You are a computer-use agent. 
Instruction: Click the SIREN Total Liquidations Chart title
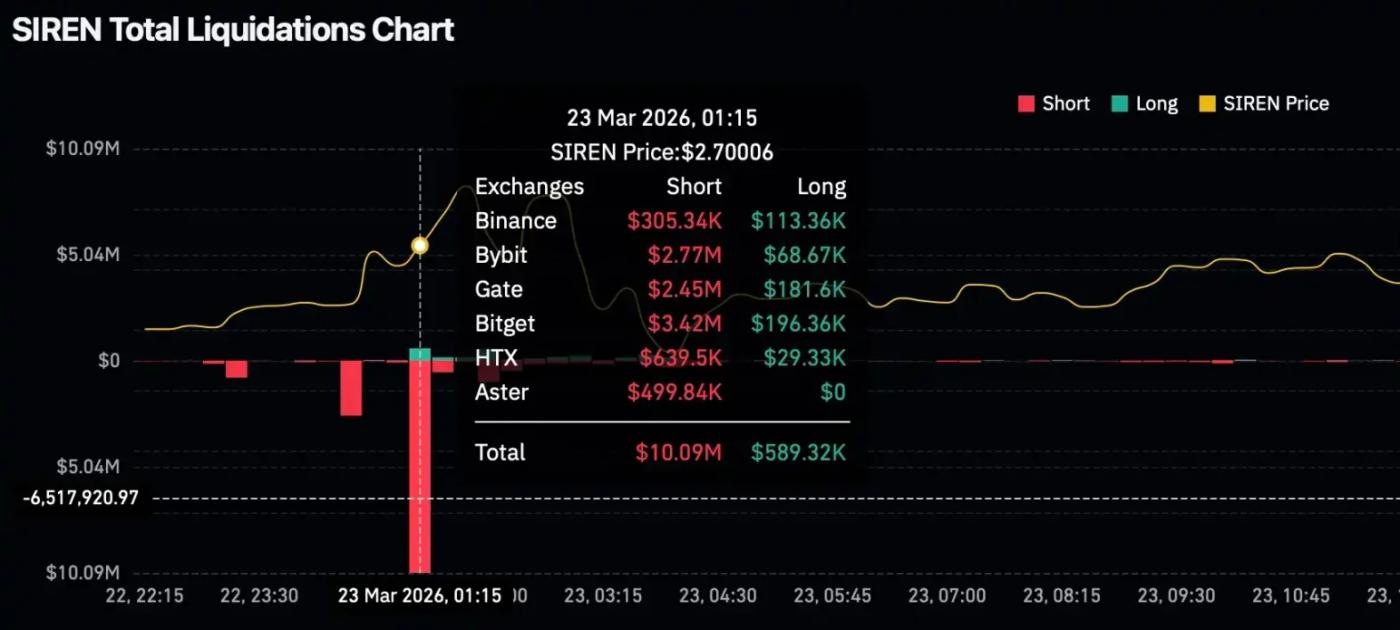[233, 29]
